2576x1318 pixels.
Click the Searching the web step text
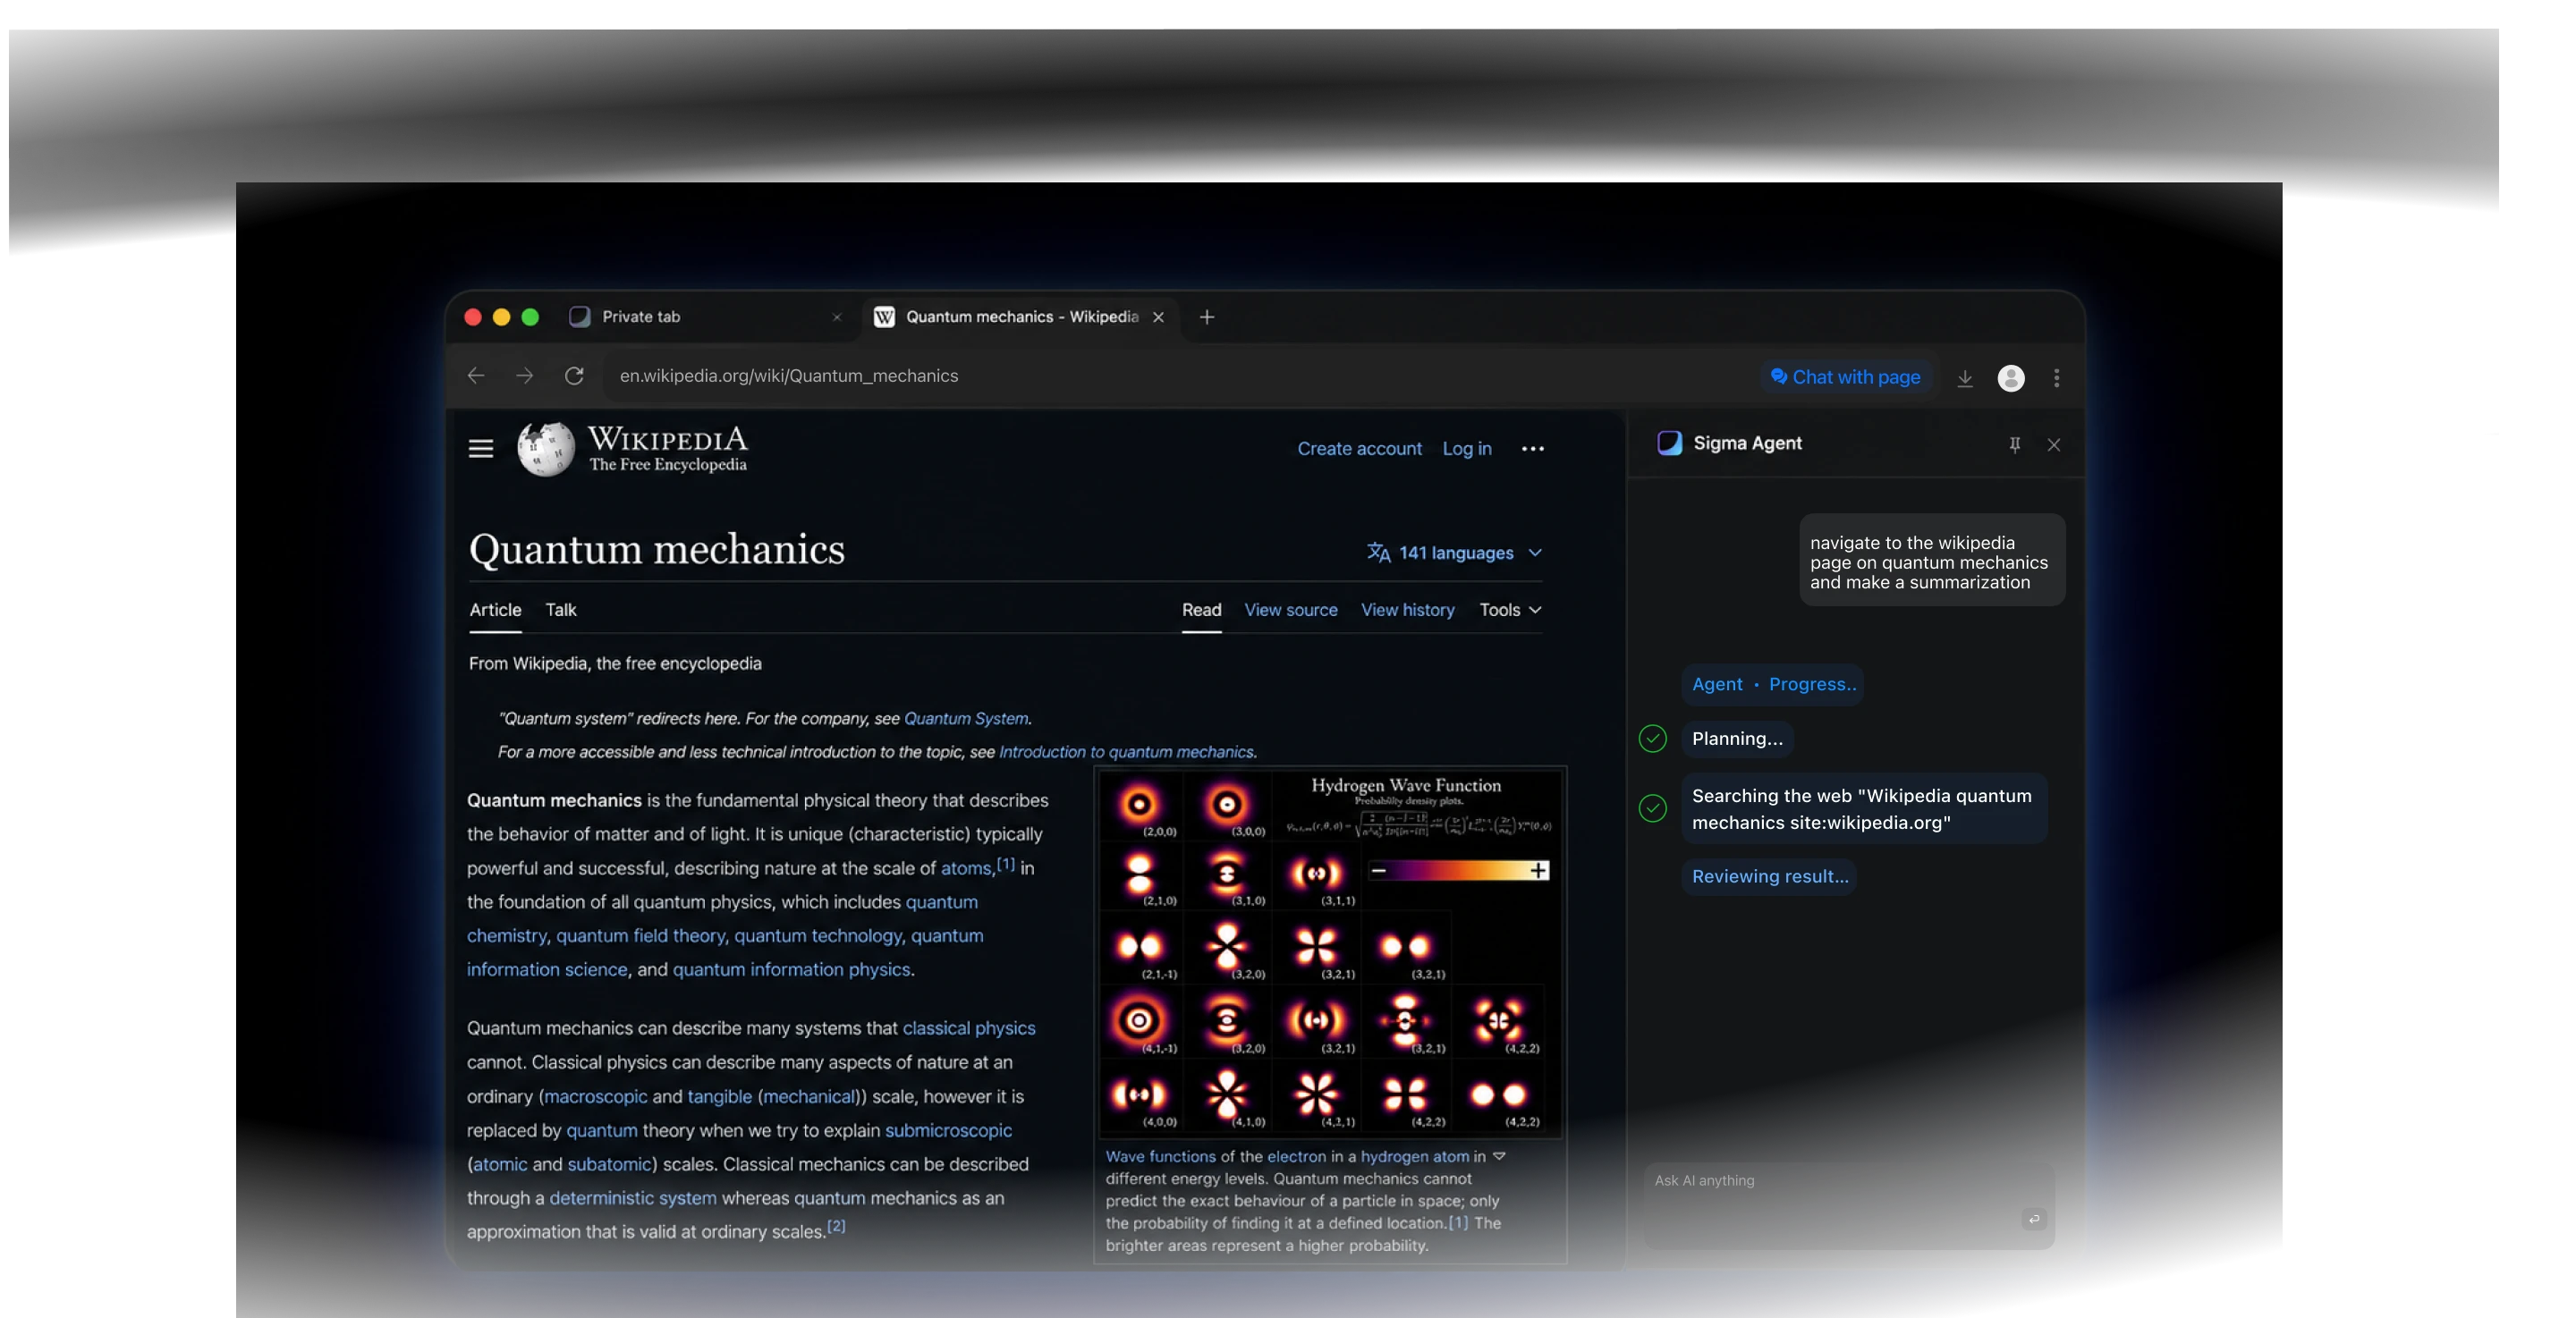coord(1862,809)
